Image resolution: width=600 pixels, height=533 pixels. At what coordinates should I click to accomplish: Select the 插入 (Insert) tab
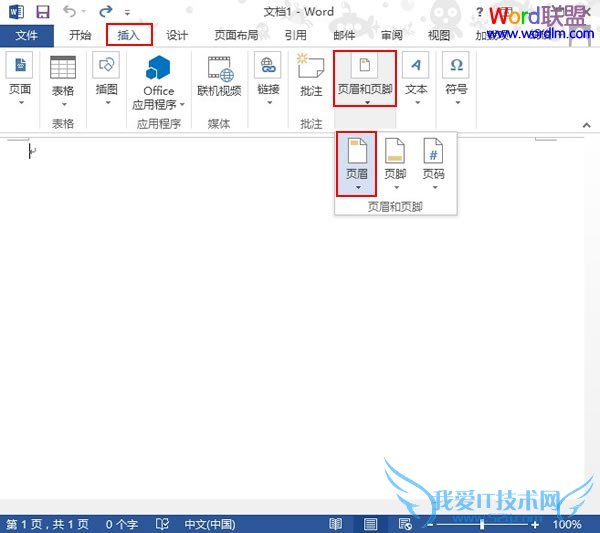click(x=129, y=35)
